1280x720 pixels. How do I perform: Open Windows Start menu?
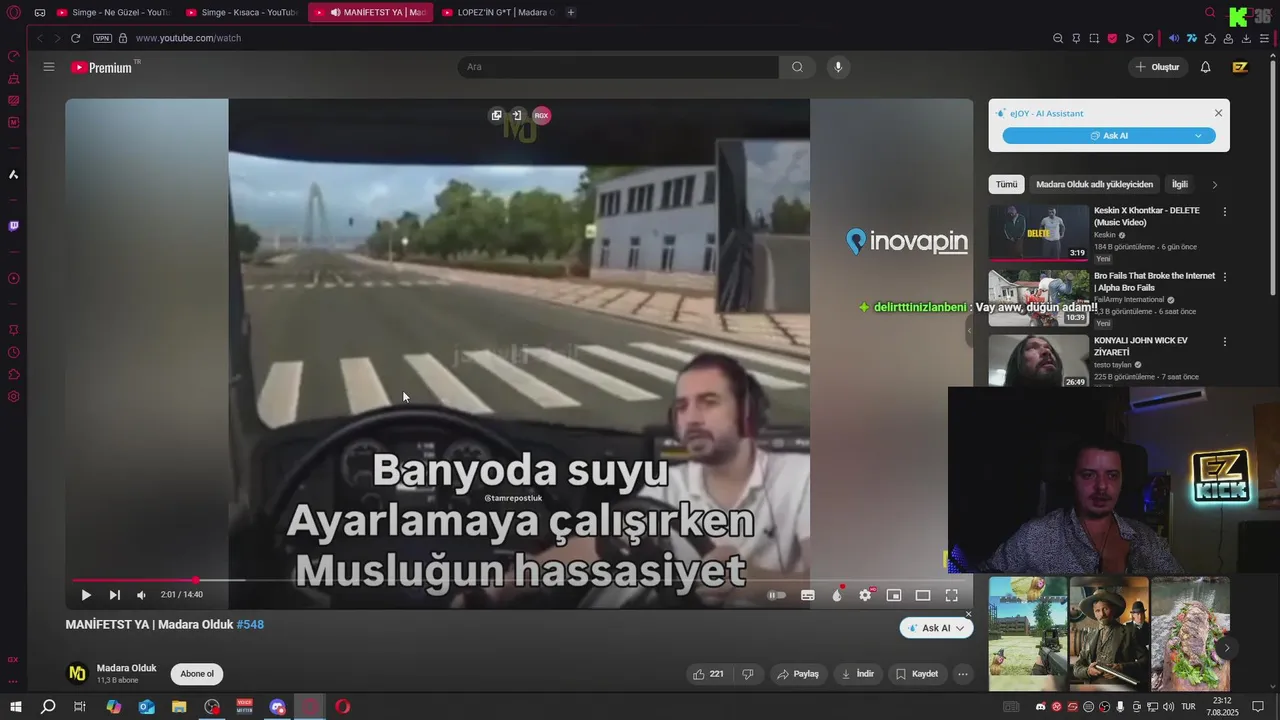pos(16,707)
